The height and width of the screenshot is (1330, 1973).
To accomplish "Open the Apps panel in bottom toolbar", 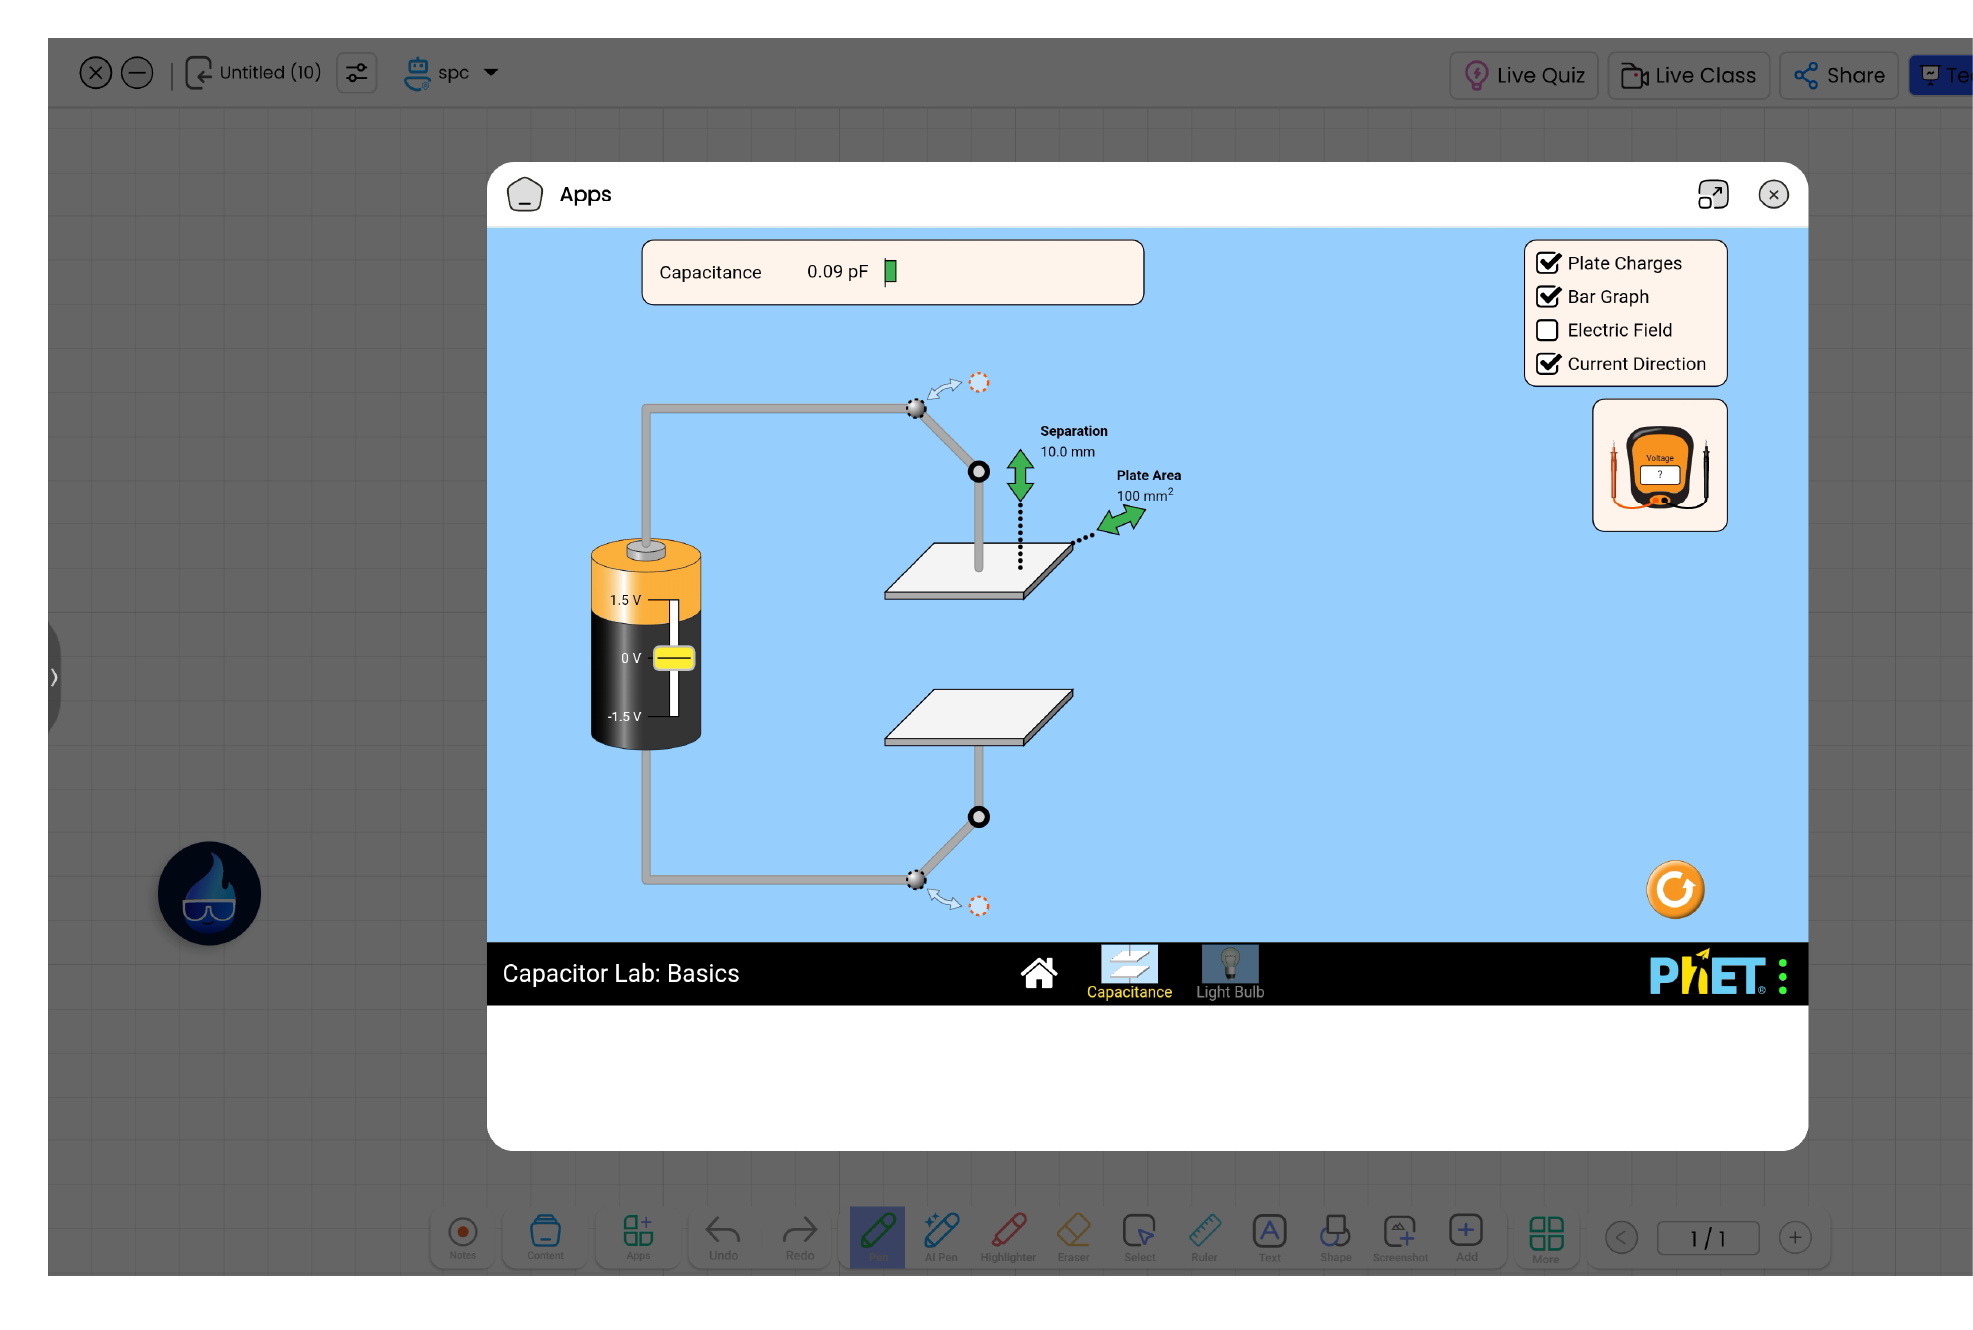I will [638, 1238].
